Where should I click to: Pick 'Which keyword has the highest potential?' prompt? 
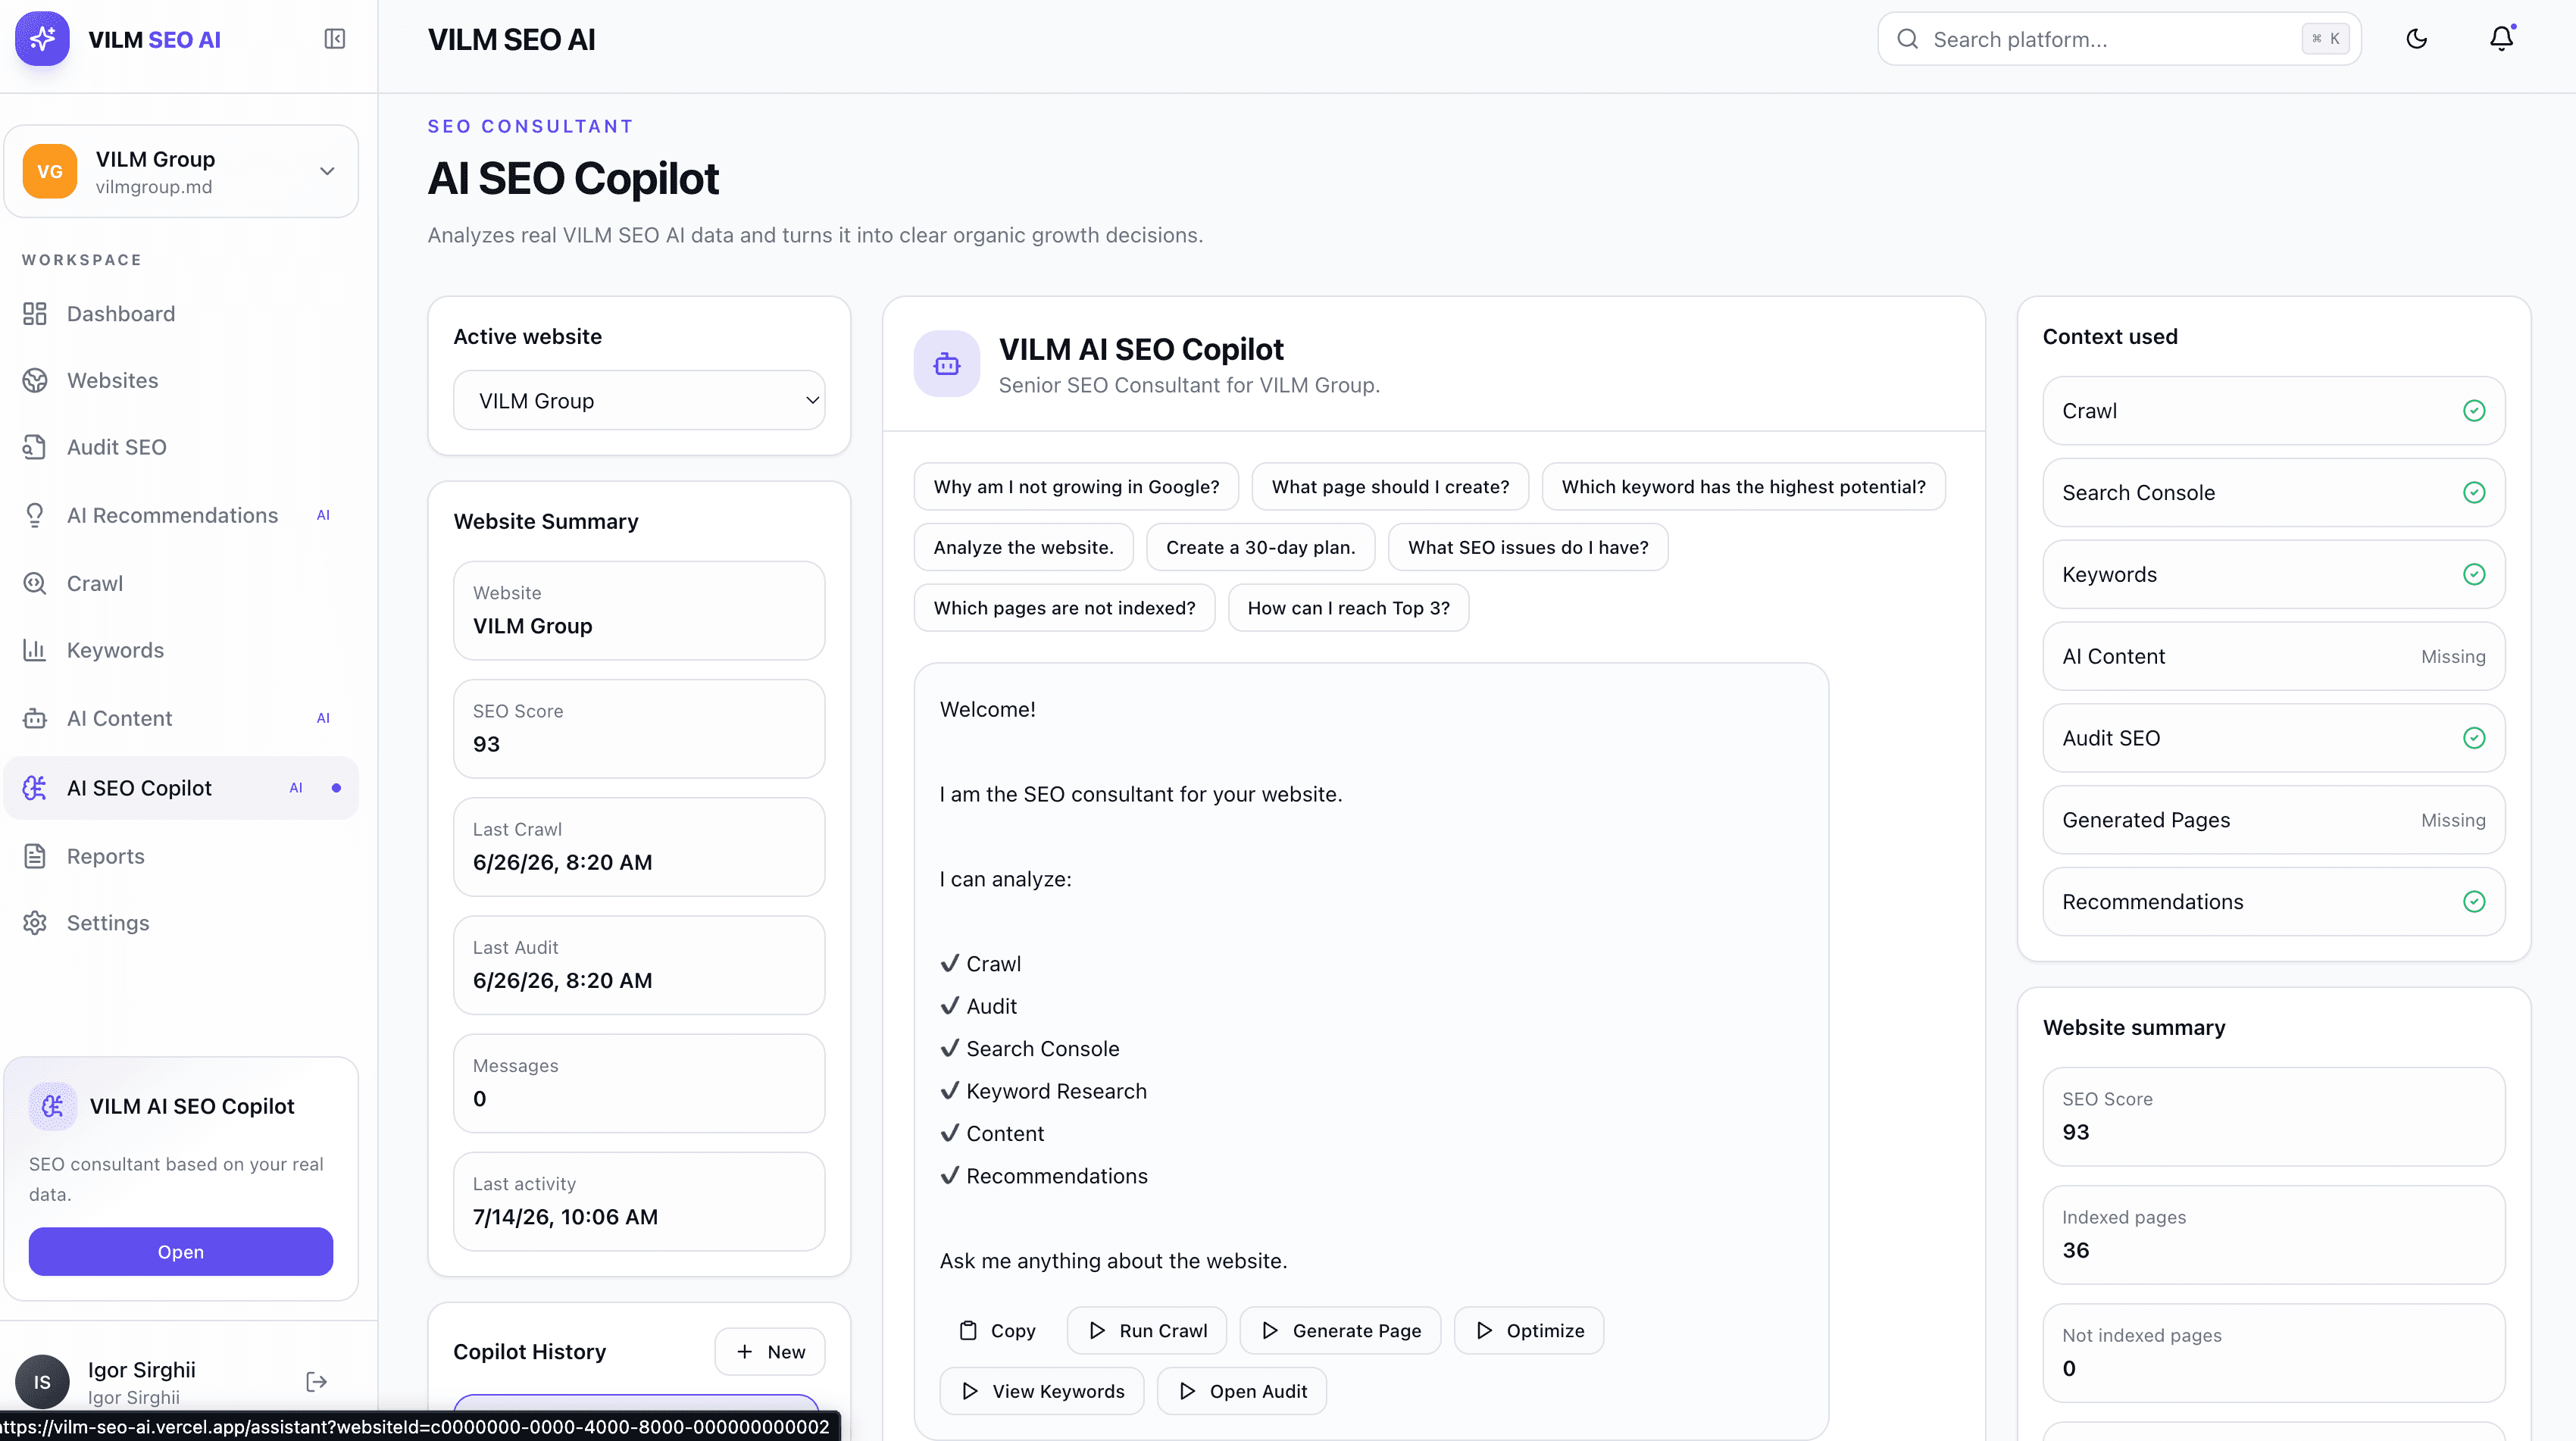[1743, 487]
